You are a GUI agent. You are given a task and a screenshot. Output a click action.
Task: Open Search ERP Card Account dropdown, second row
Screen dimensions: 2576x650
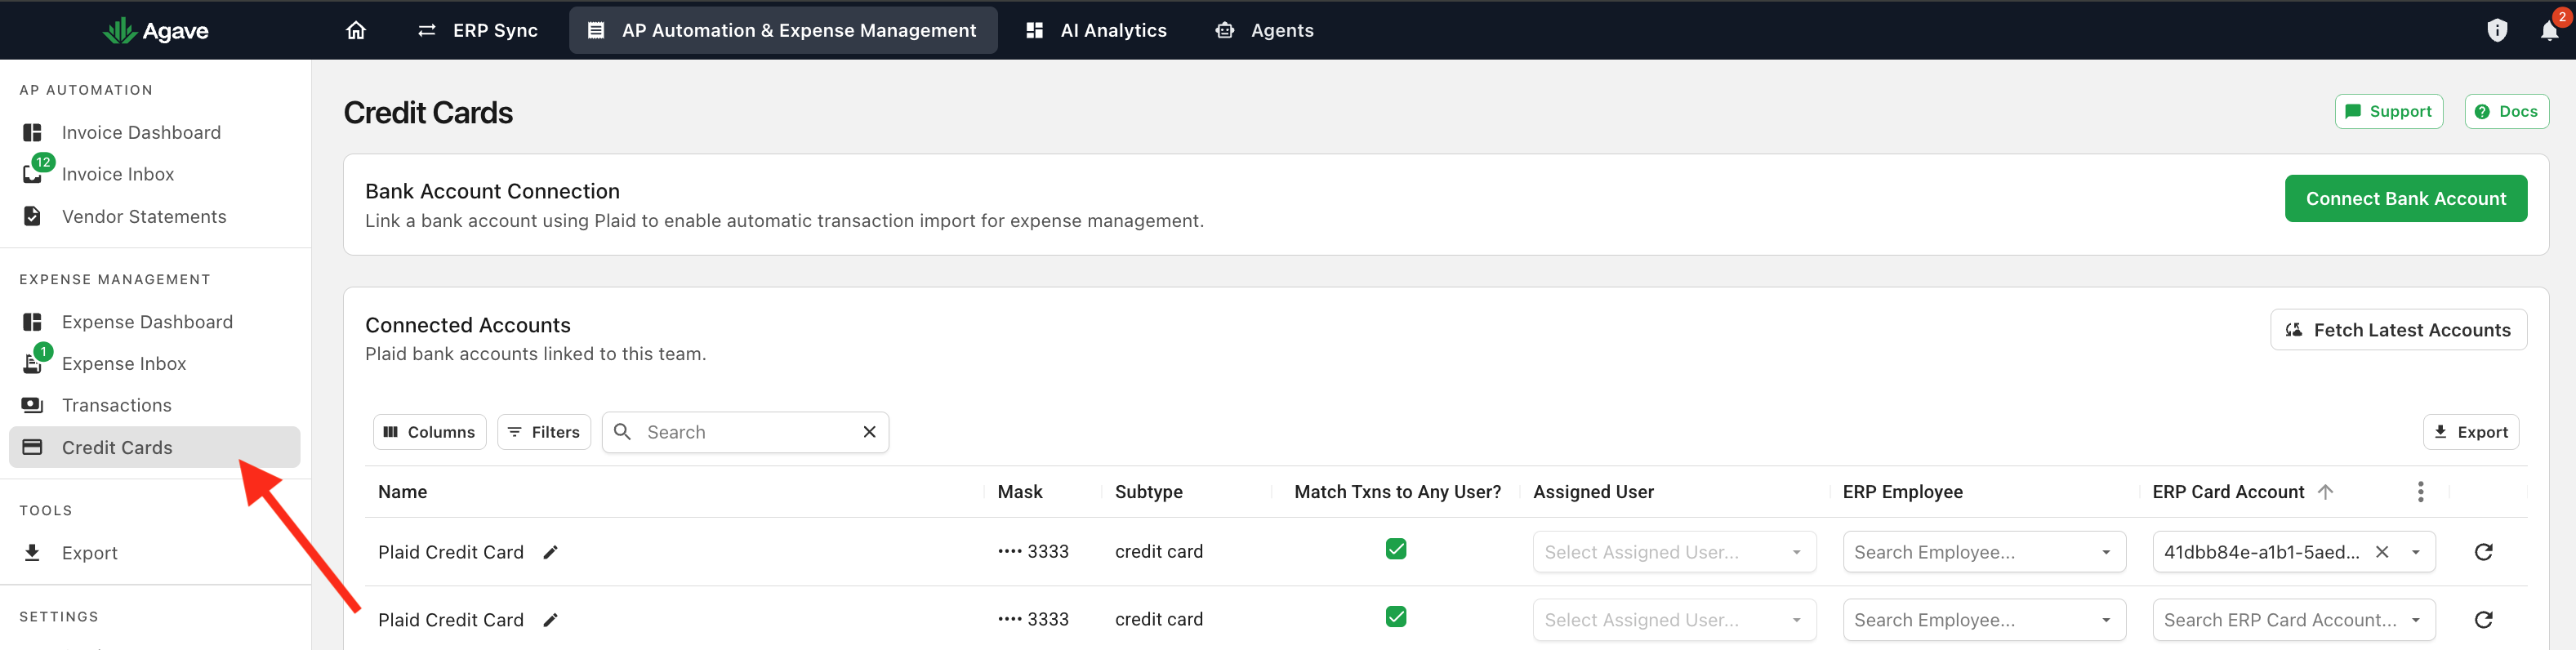[2294, 620]
